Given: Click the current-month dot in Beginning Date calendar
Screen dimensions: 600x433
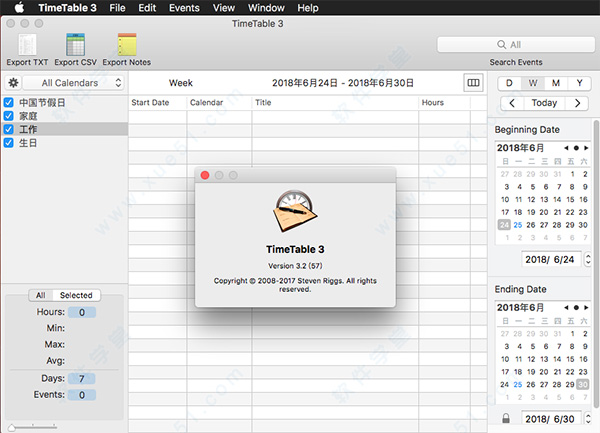Looking at the screenshot, I should [x=576, y=148].
